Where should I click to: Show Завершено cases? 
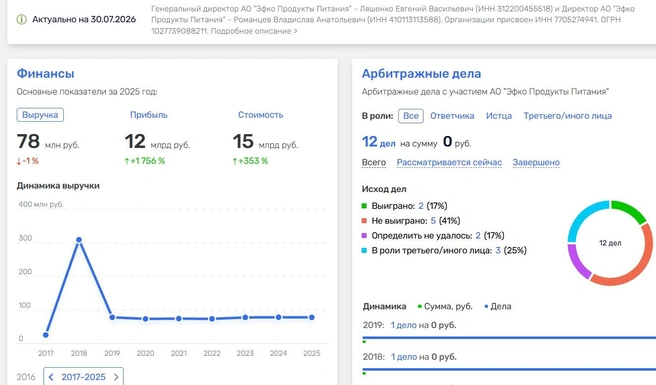[536, 162]
